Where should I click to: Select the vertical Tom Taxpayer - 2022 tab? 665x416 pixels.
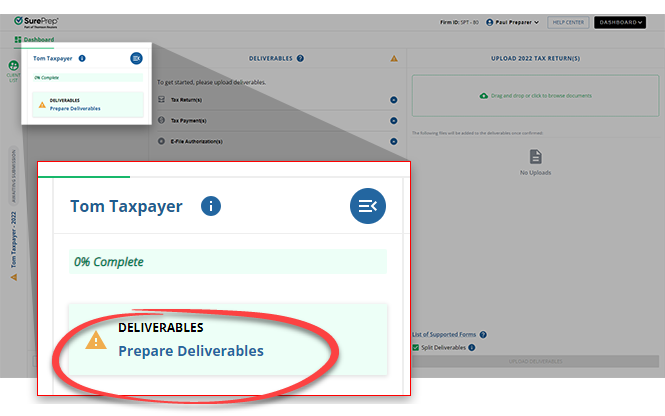(13, 240)
